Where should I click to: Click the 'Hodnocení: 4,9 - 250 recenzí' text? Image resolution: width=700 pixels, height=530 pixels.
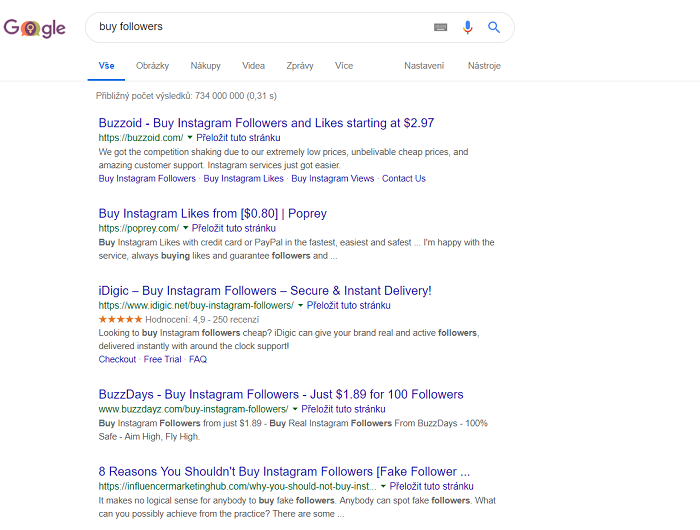tap(202, 320)
